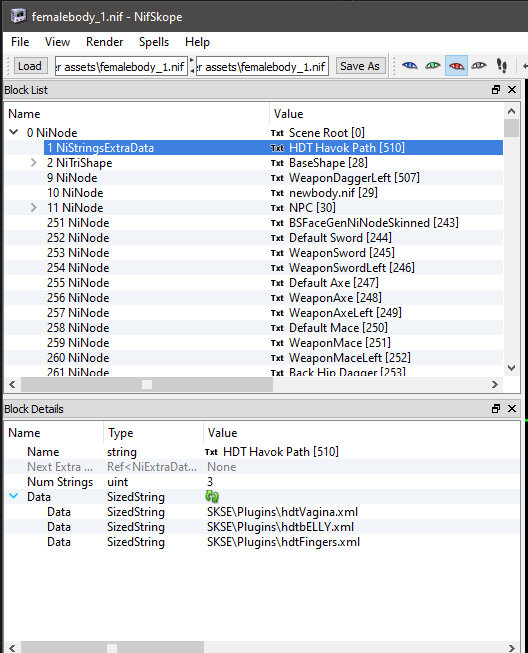
Task: Toggle the gray eye view icon
Action: (479, 66)
